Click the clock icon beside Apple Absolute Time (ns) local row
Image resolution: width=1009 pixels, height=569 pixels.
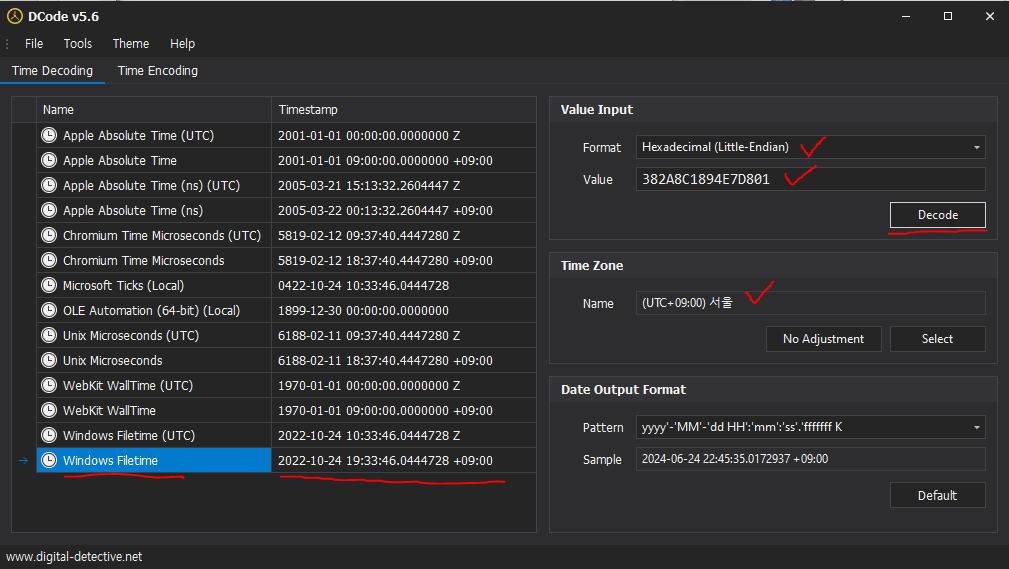pyautogui.click(x=49, y=210)
